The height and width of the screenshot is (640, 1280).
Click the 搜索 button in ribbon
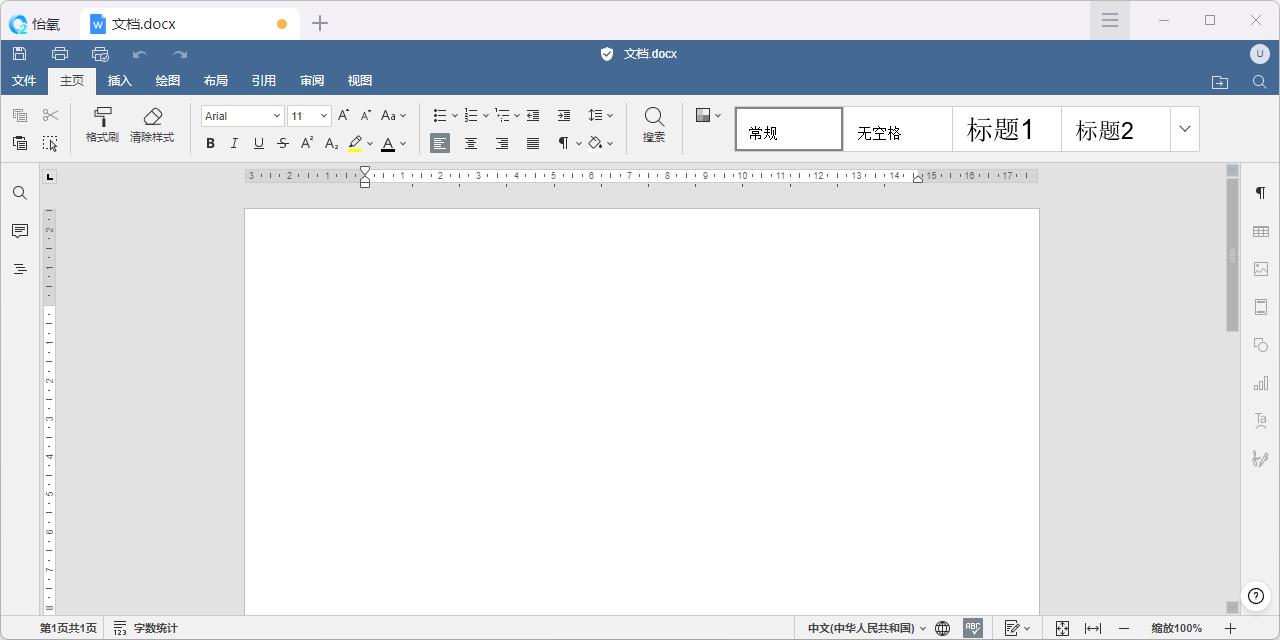[654, 125]
